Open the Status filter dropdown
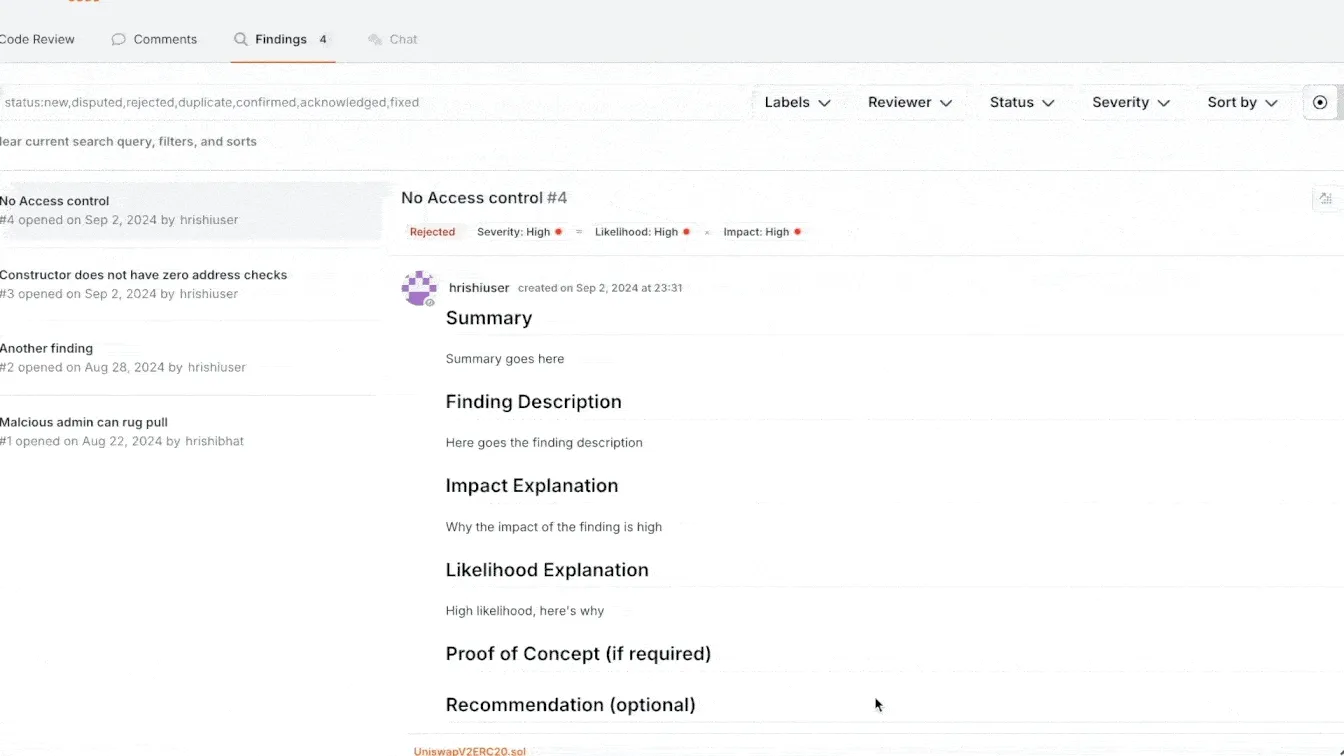This screenshot has width=1344, height=756. [x=1022, y=102]
